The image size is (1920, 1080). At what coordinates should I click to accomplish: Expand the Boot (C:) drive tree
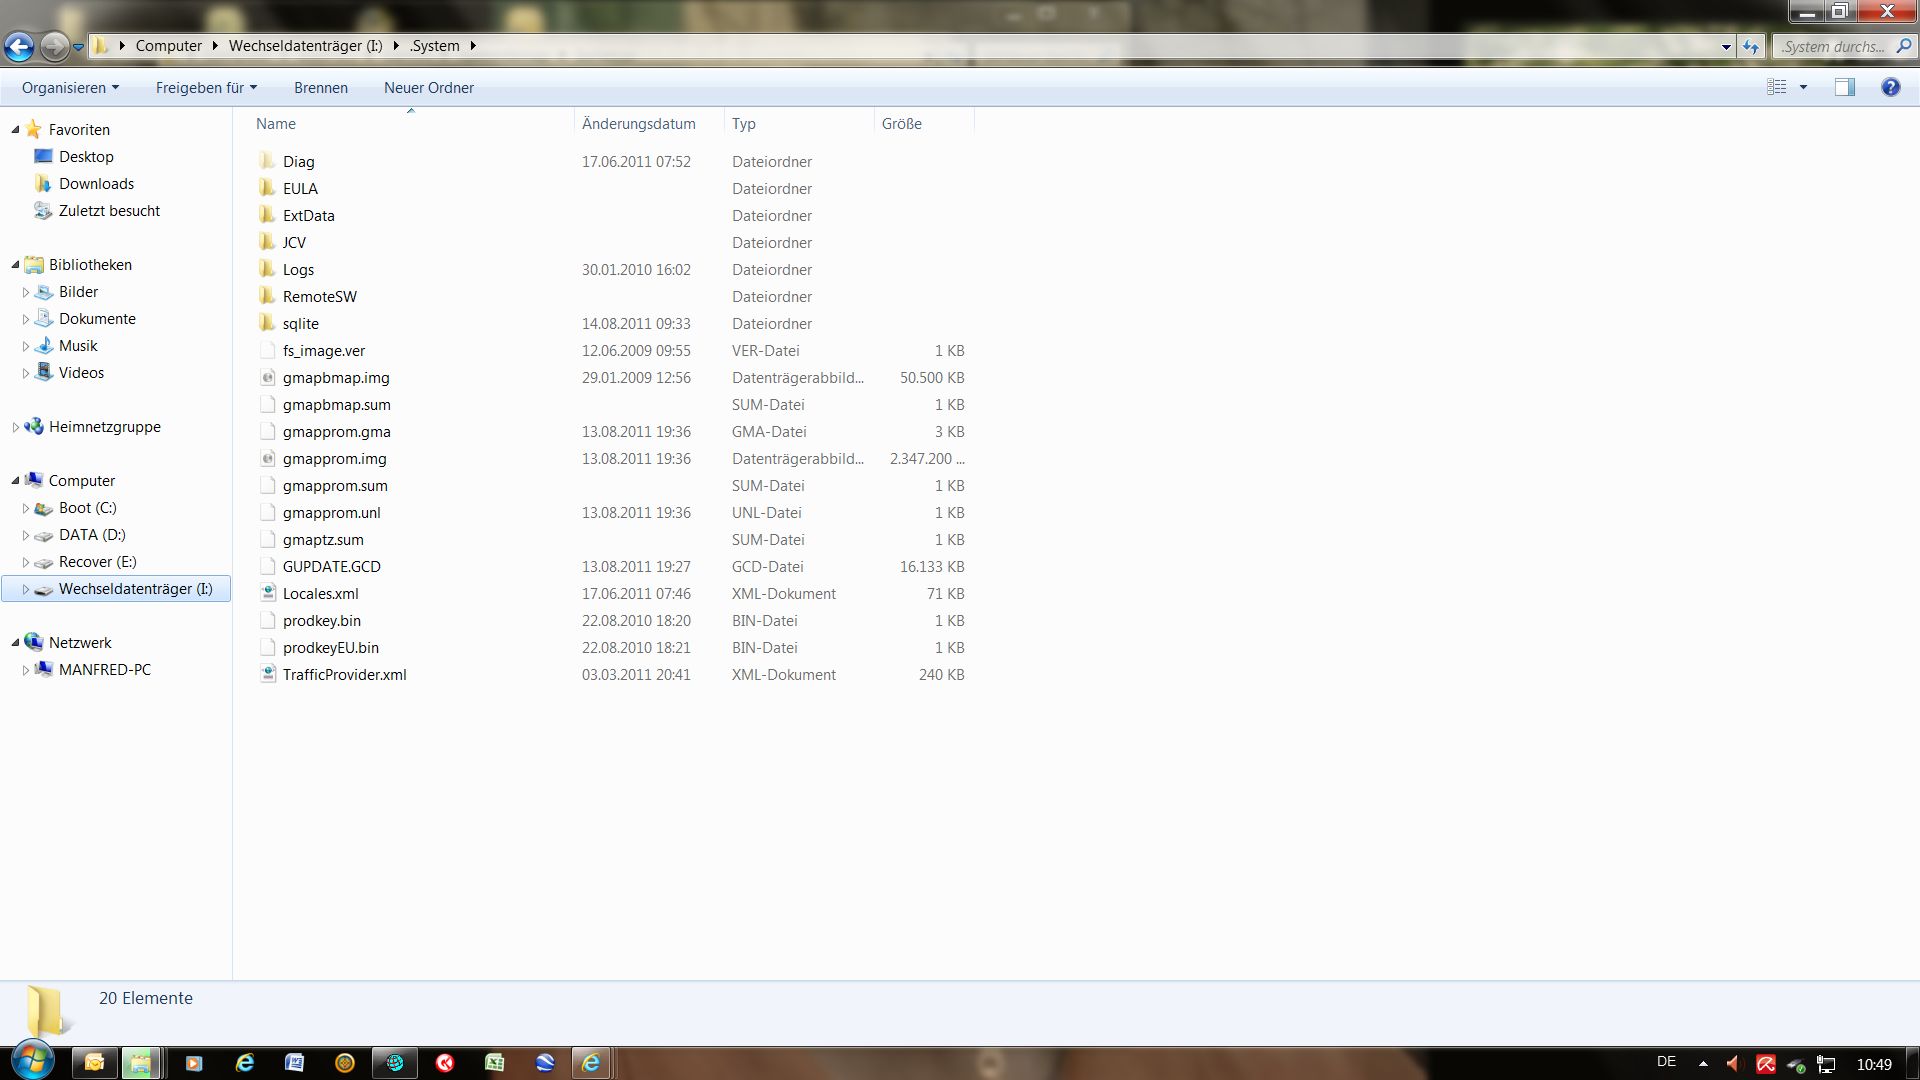click(26, 508)
